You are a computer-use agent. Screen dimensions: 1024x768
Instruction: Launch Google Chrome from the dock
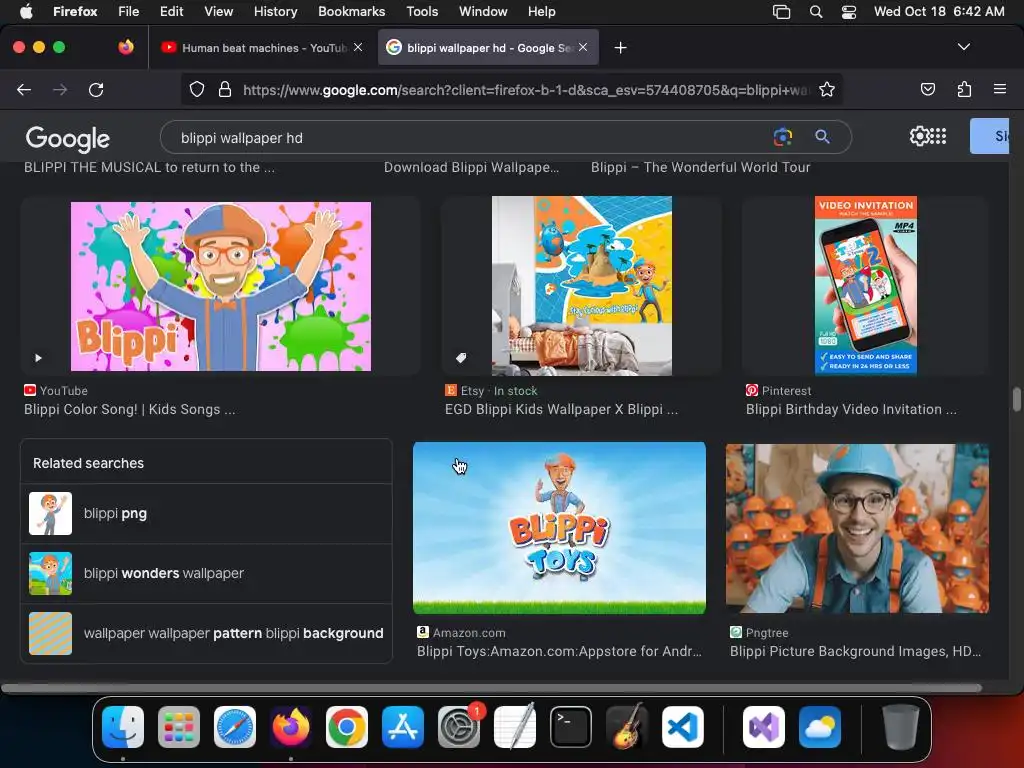347,727
